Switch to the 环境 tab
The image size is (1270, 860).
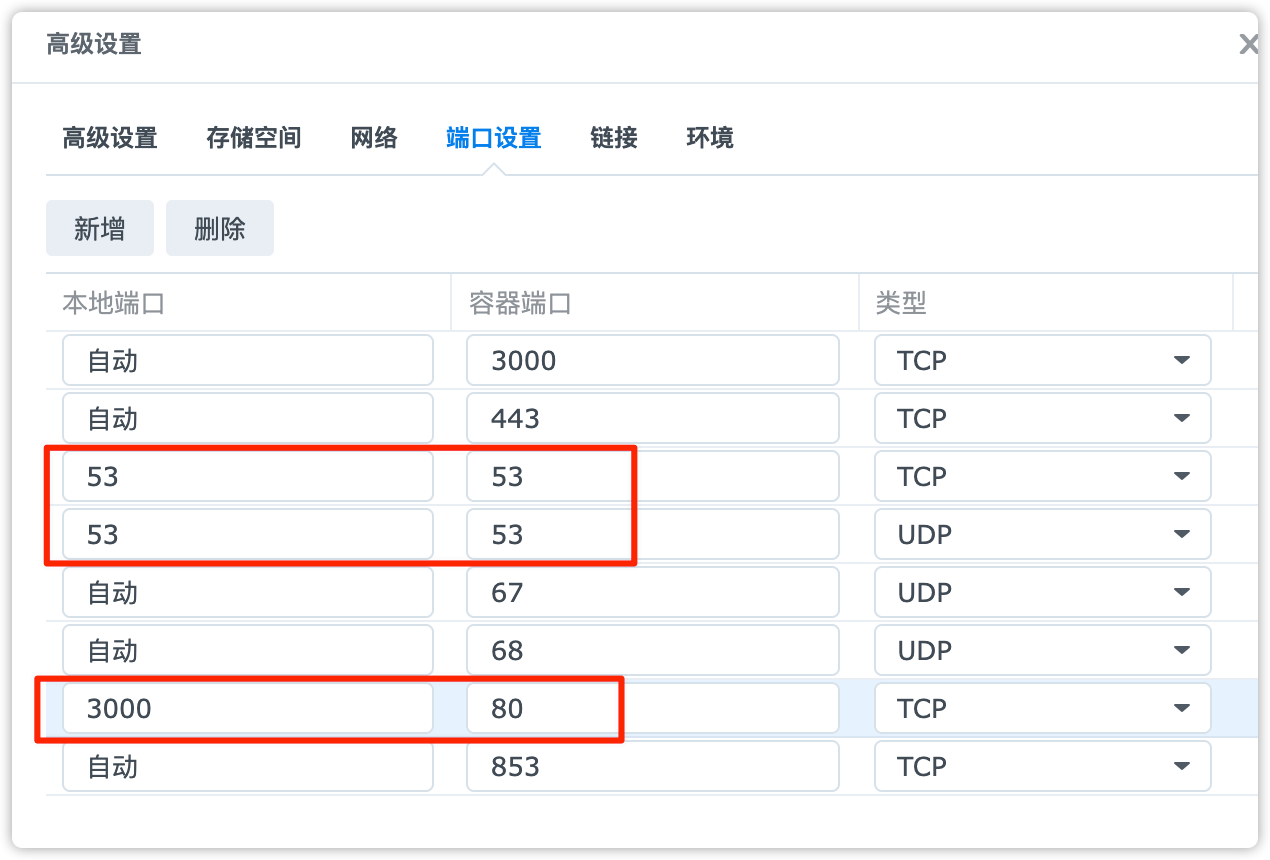coord(709,138)
